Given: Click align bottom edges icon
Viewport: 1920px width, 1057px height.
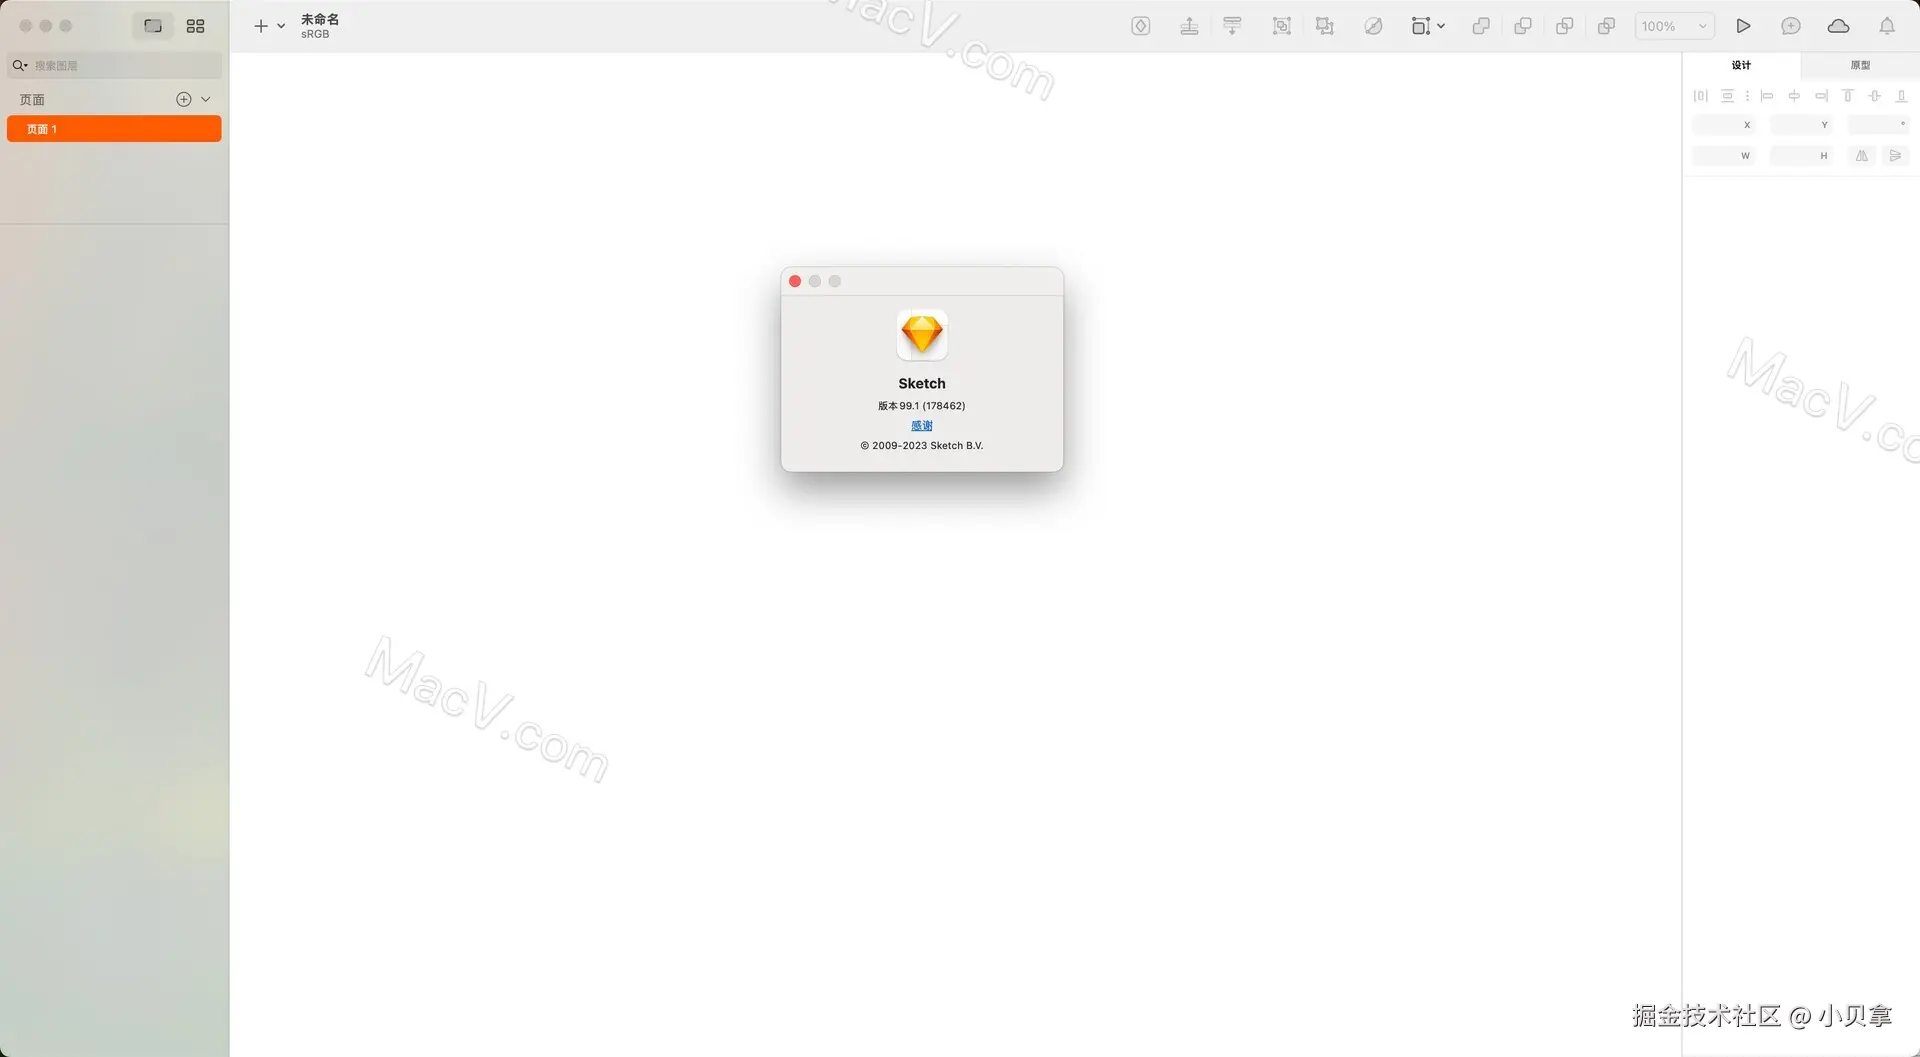Looking at the screenshot, I should pyautogui.click(x=1902, y=96).
